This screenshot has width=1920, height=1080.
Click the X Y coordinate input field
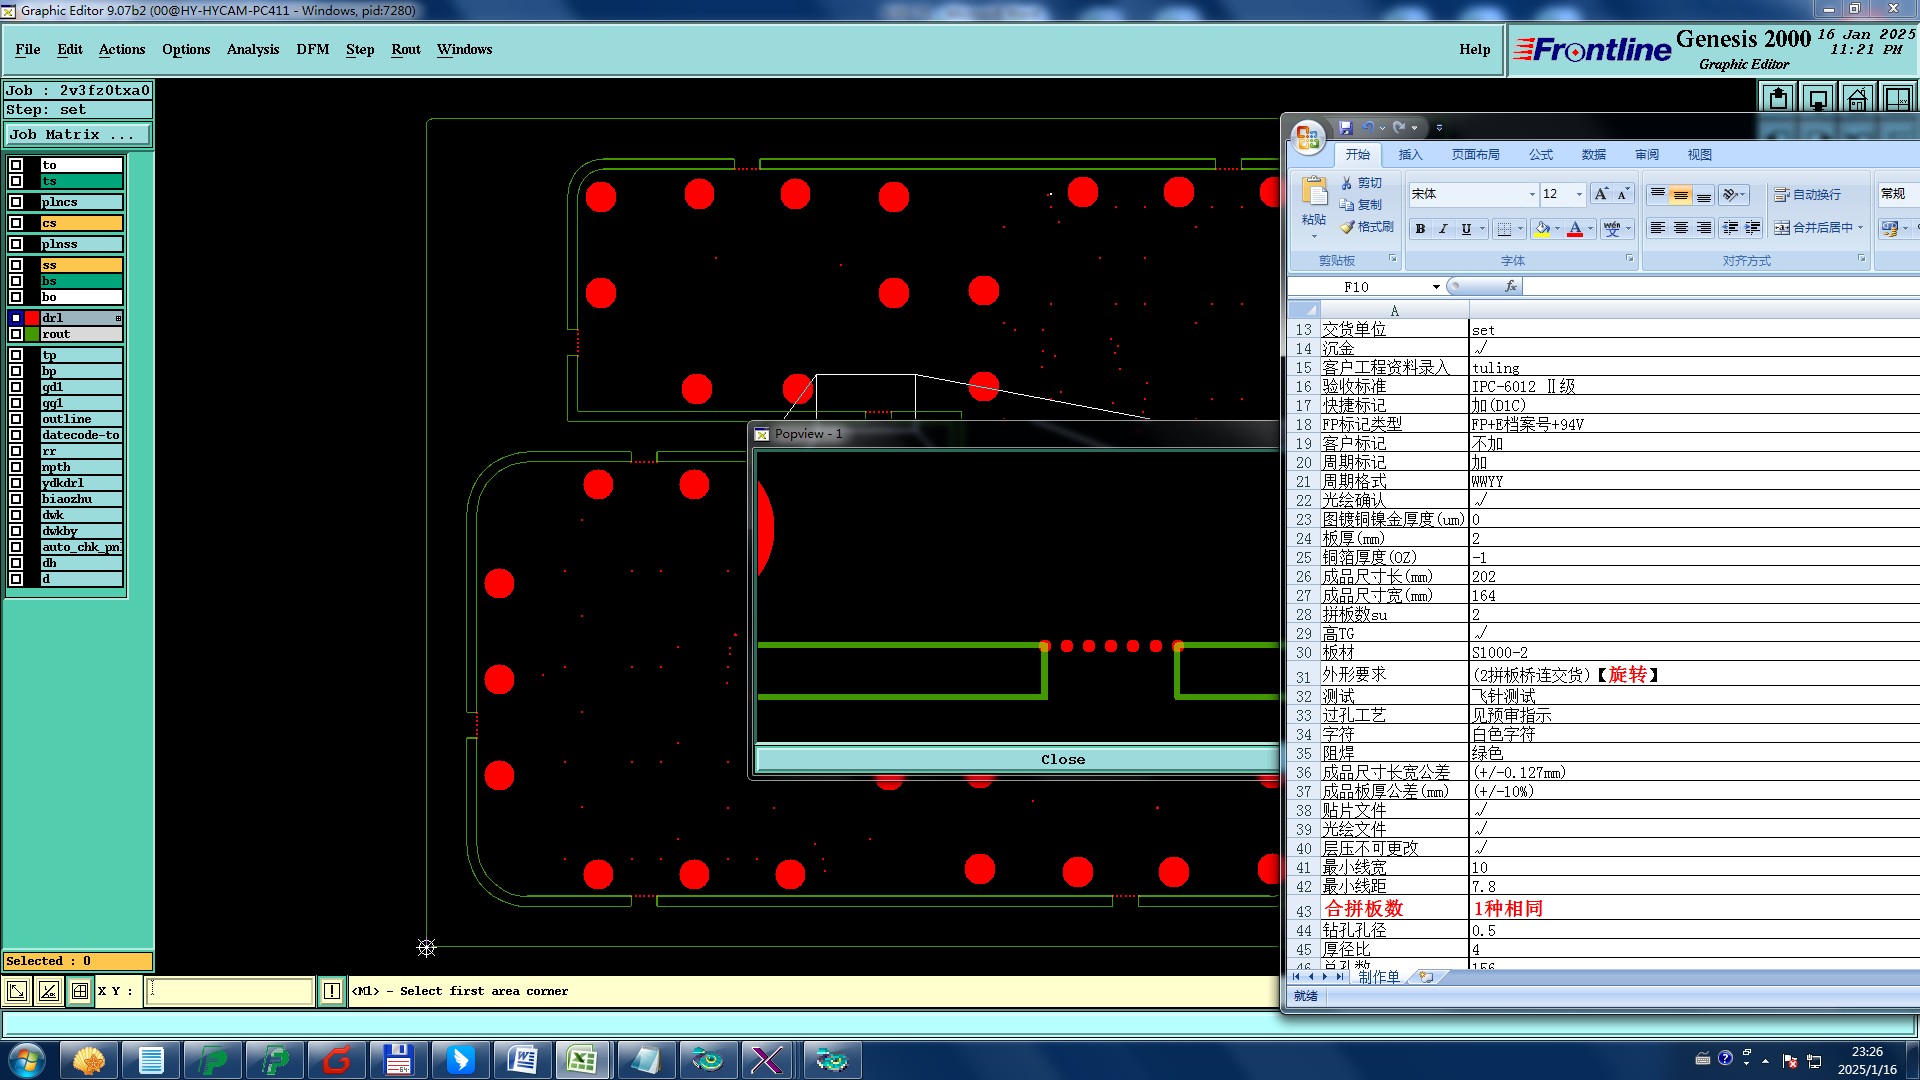pyautogui.click(x=230, y=991)
